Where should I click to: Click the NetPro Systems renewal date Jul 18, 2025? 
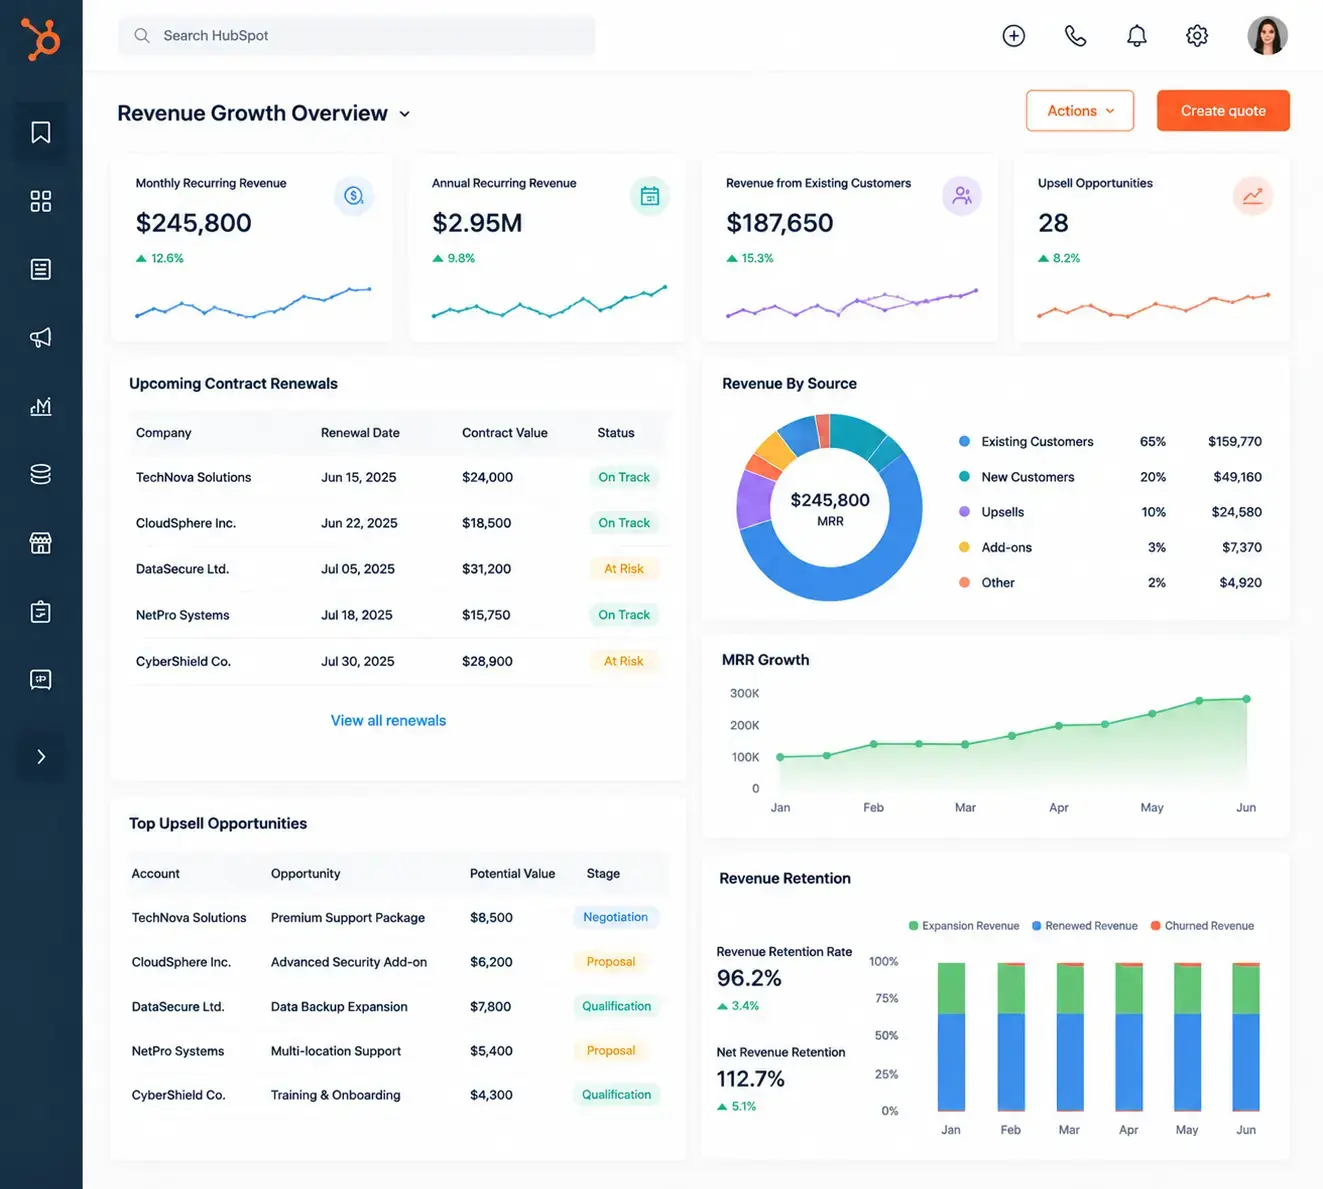tap(357, 615)
